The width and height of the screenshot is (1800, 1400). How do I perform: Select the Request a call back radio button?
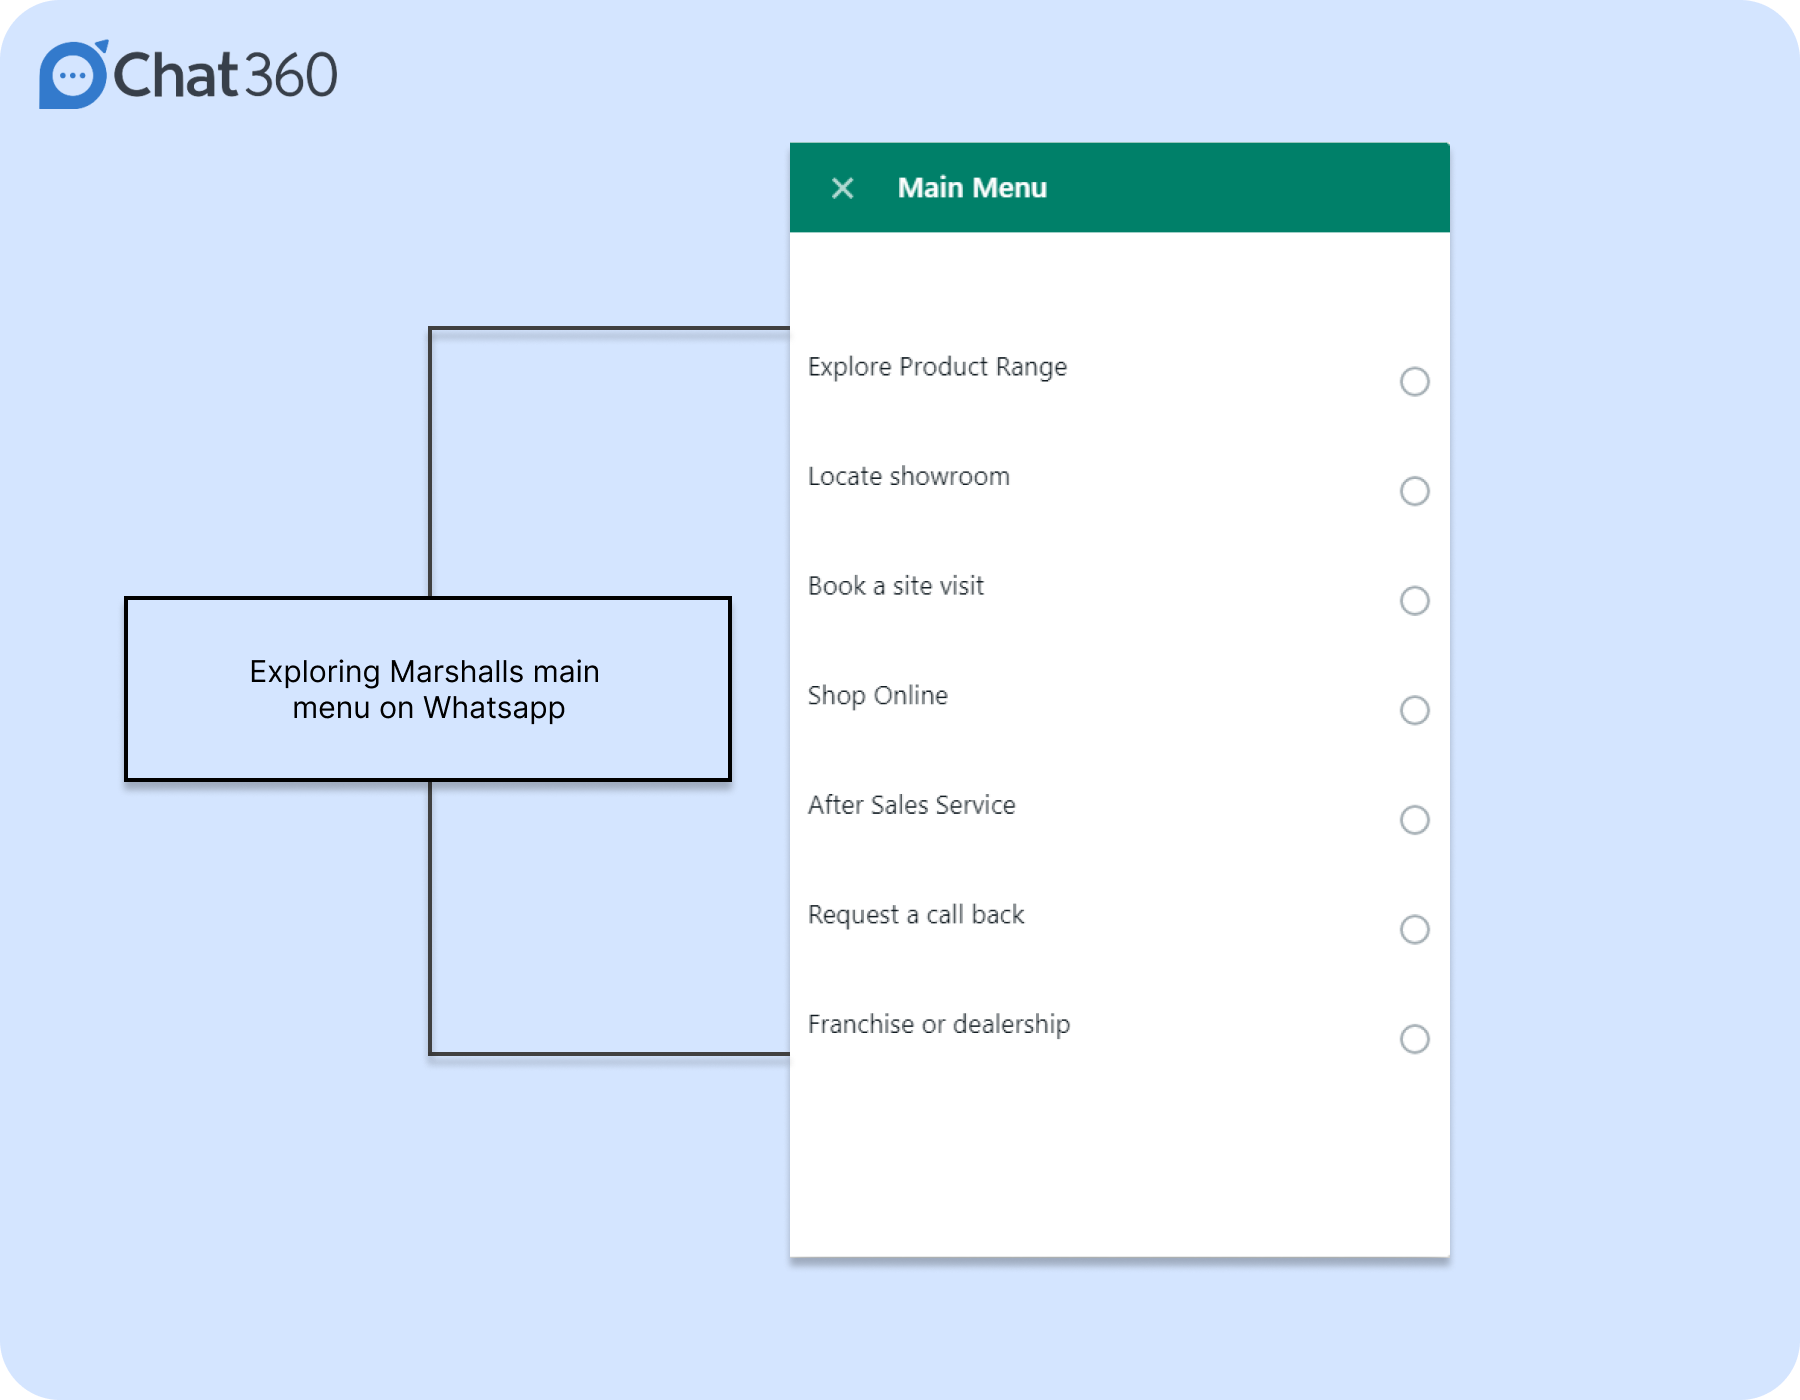(x=1414, y=929)
